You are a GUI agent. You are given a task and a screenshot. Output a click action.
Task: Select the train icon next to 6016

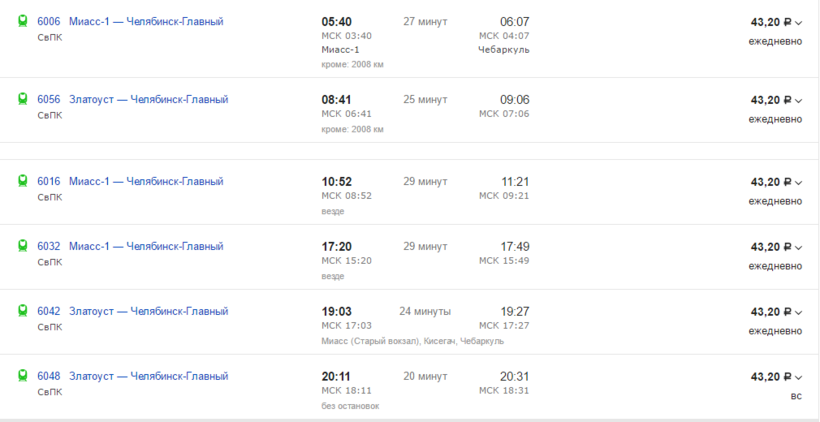(x=22, y=181)
